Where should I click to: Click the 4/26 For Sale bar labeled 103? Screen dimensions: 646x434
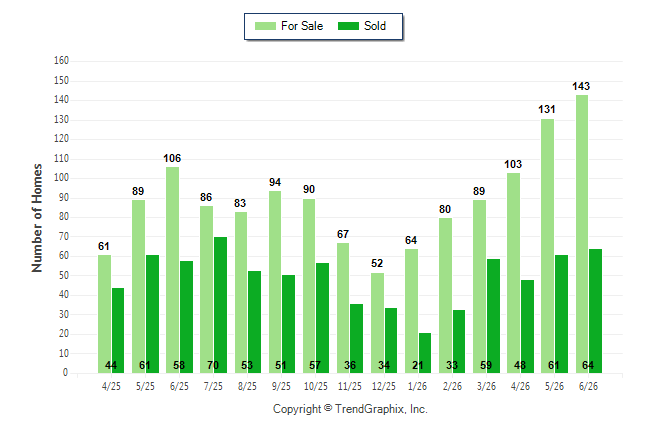513,273
